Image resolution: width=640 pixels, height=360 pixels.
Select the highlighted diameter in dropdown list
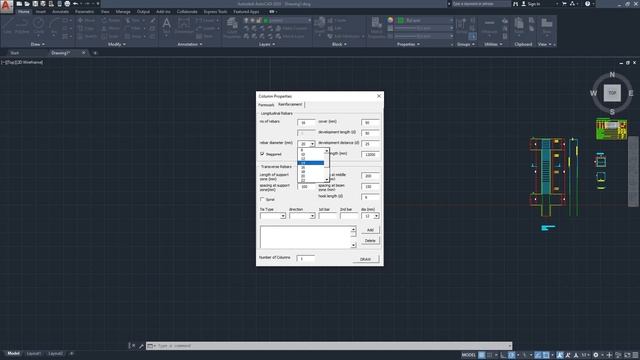311,163
